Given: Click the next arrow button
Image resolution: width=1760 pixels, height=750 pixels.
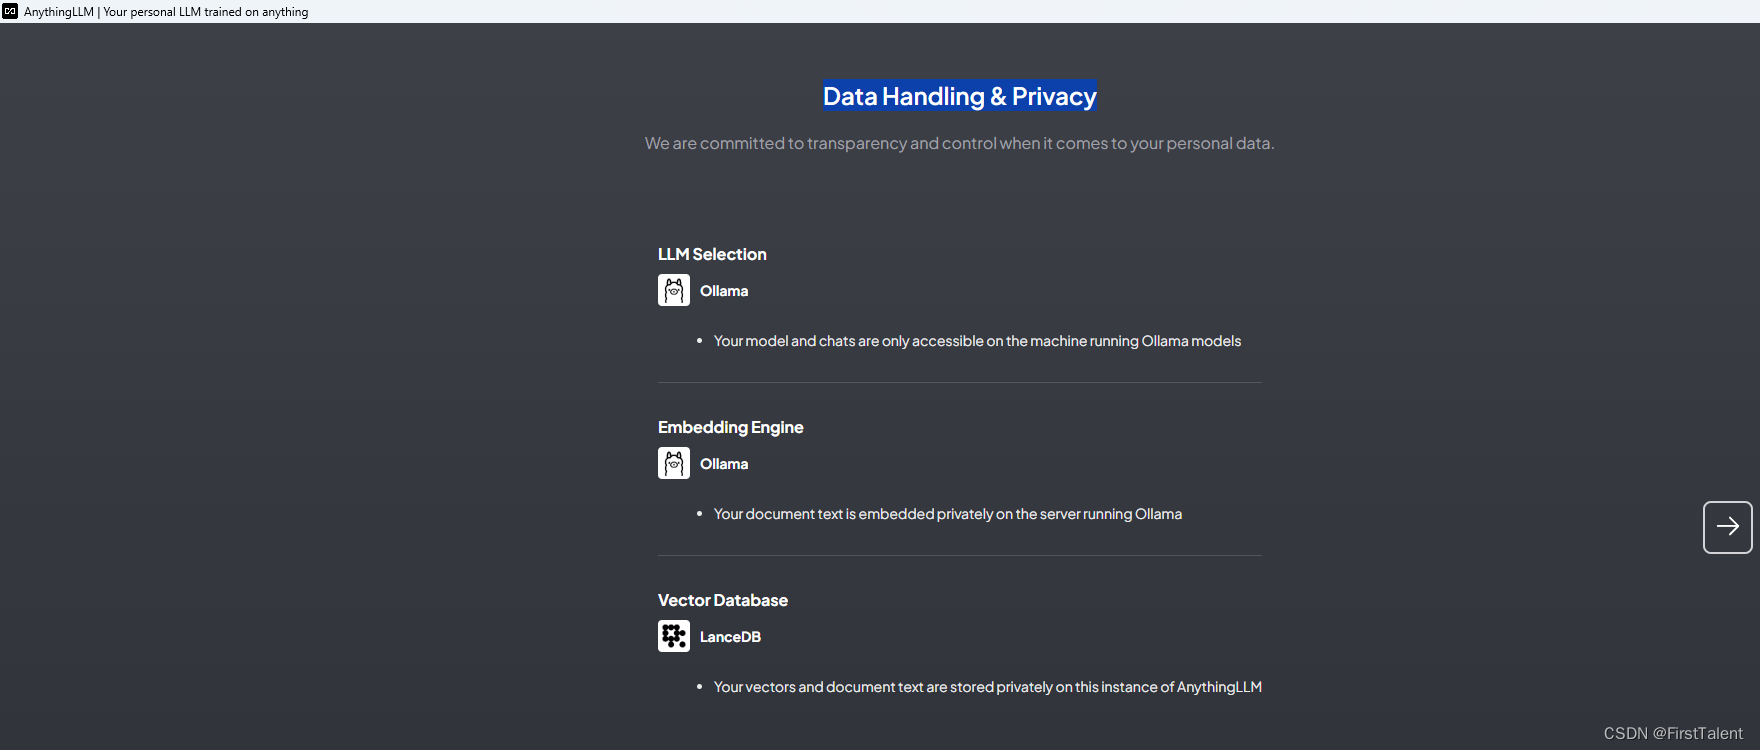Looking at the screenshot, I should [x=1727, y=527].
